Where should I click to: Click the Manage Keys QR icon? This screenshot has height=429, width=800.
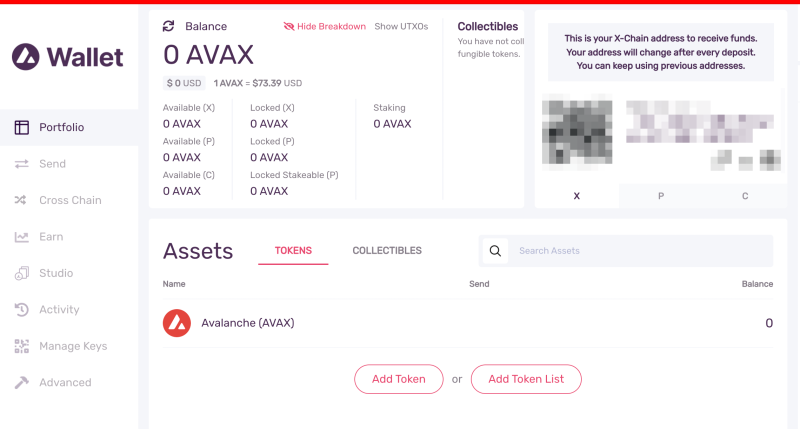point(21,346)
